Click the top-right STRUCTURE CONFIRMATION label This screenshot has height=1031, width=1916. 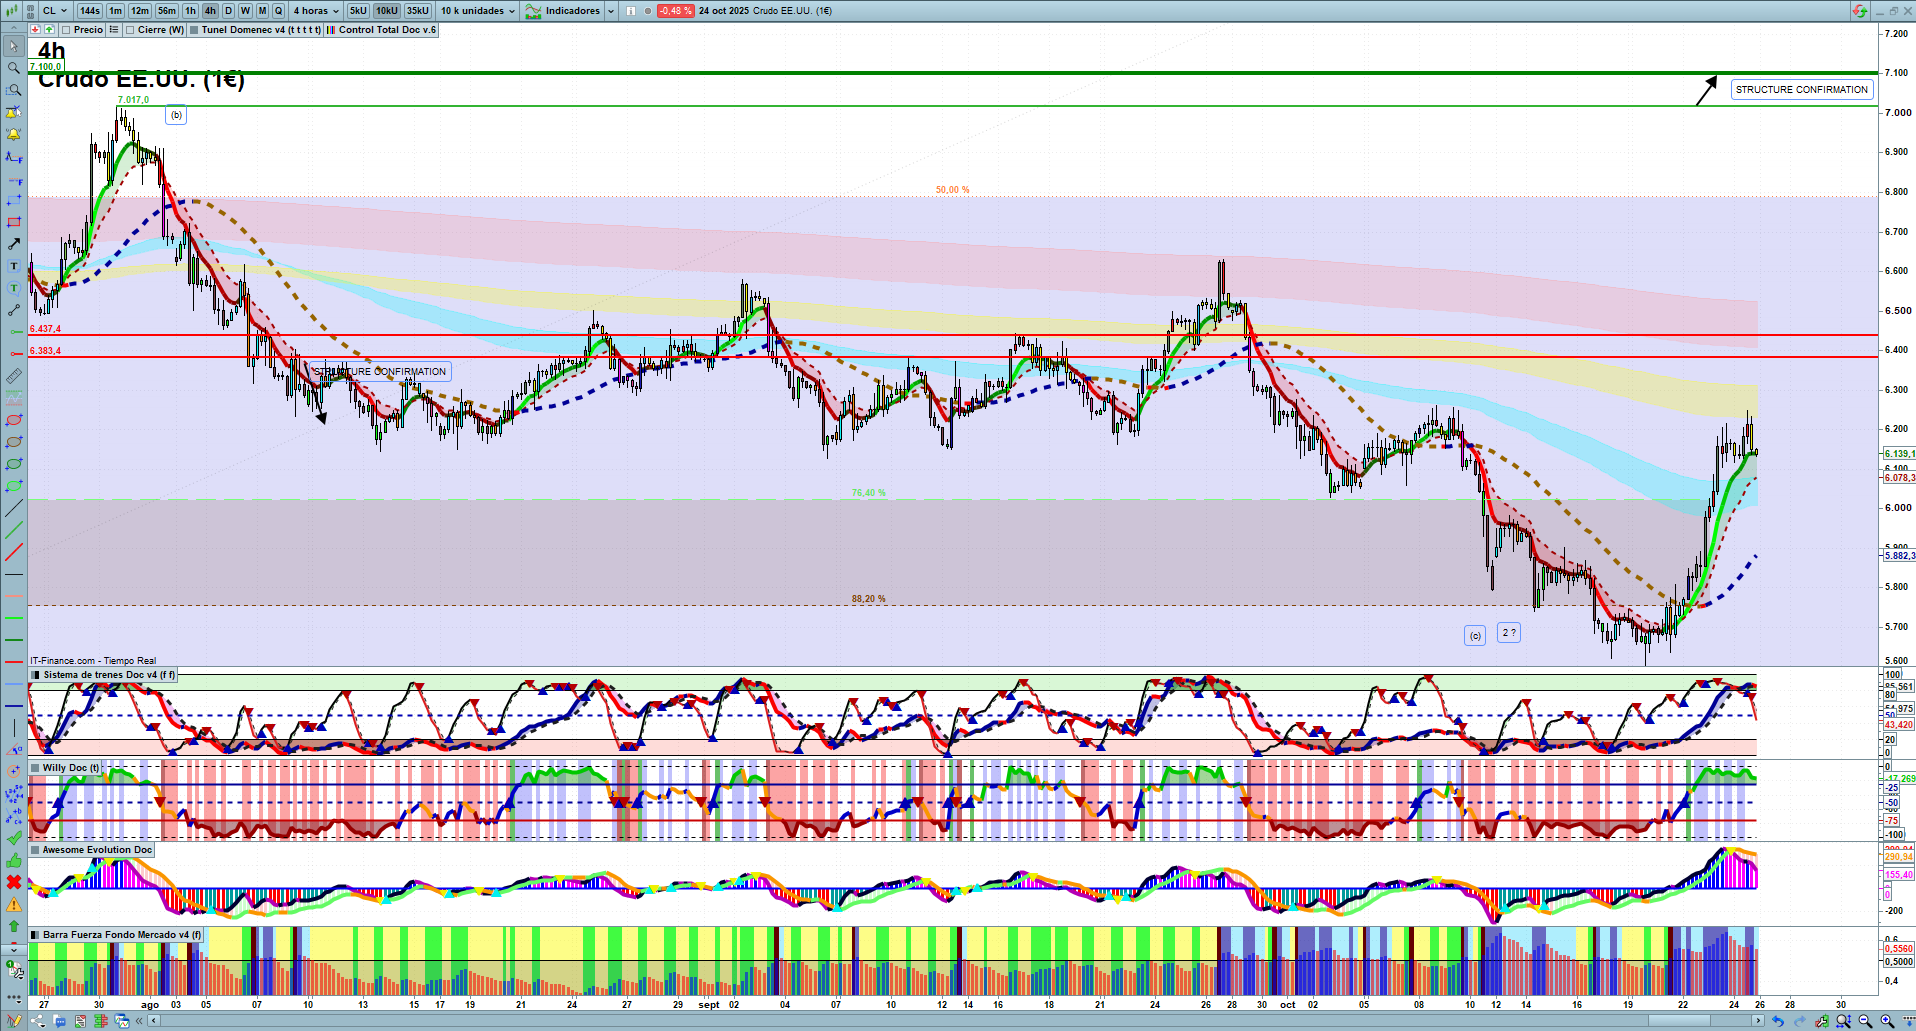(x=1802, y=90)
